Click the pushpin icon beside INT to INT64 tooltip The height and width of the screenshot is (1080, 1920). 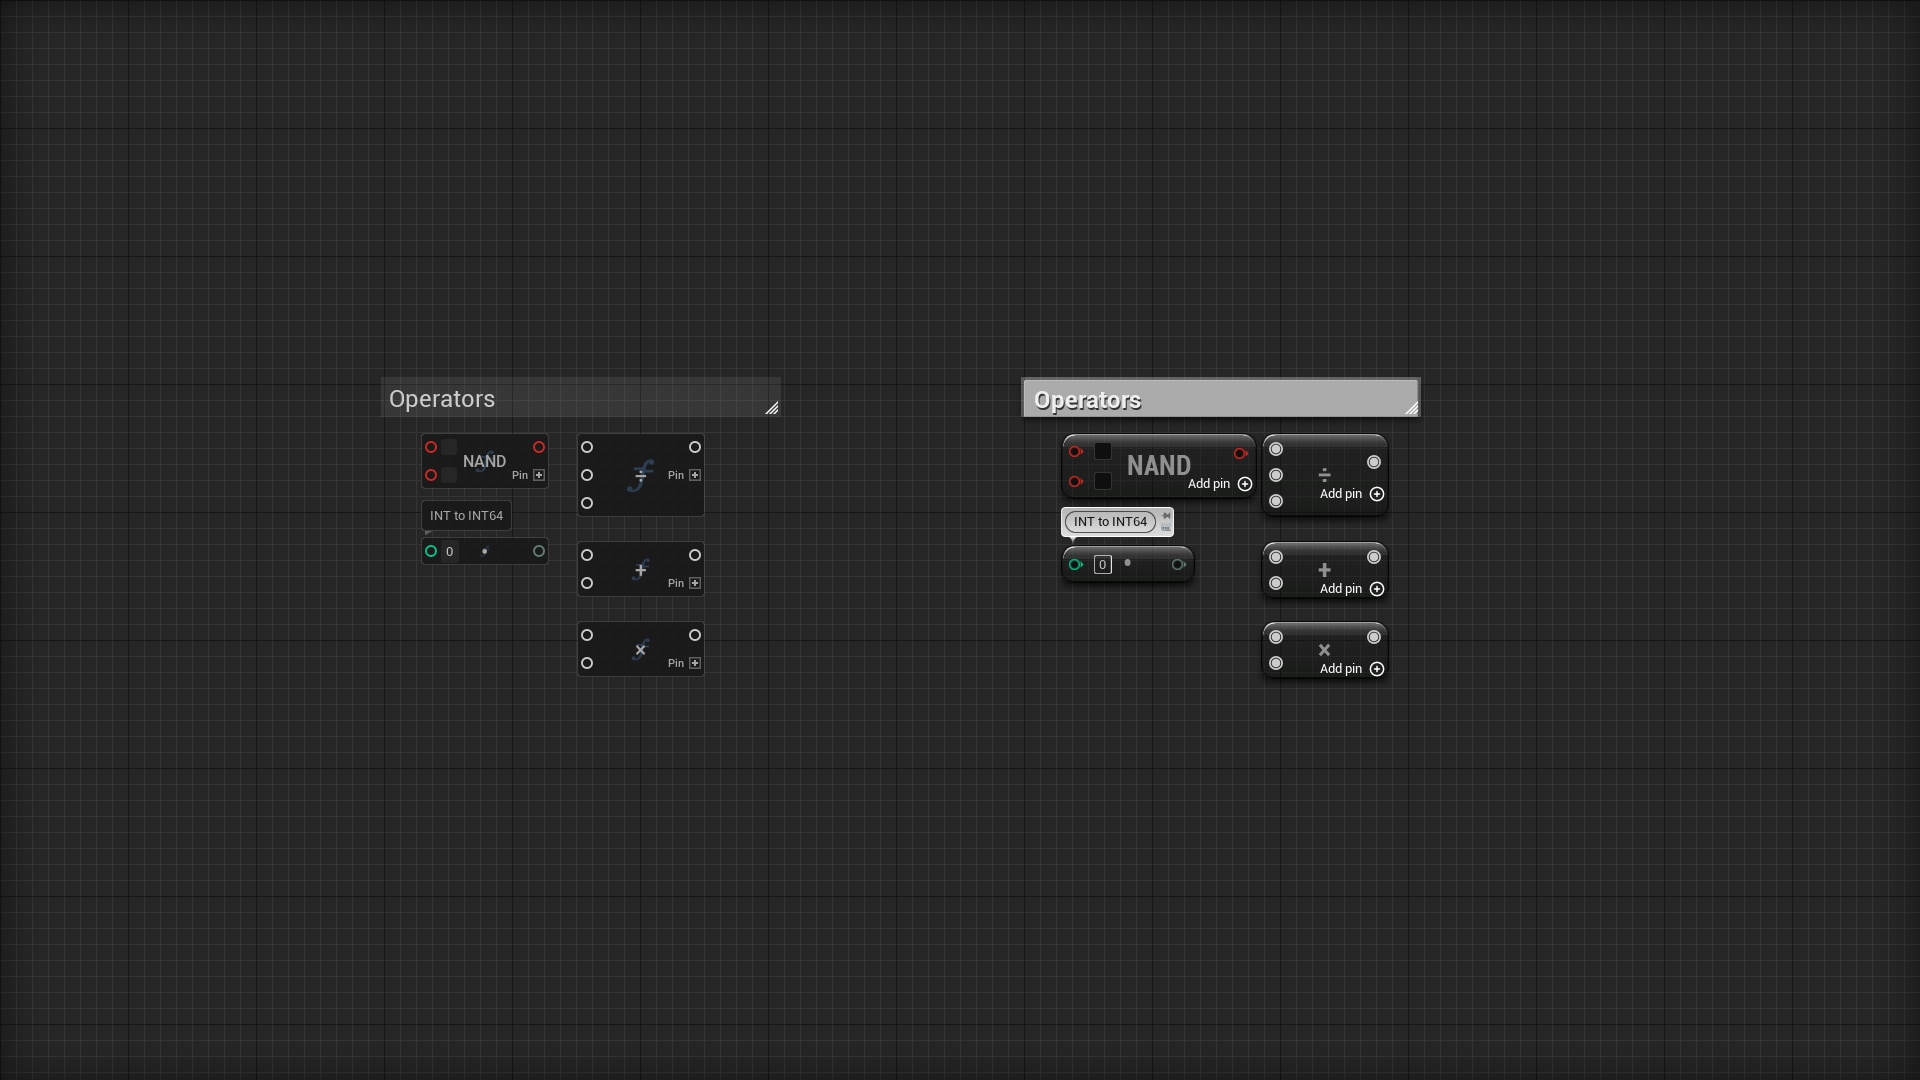1167,514
